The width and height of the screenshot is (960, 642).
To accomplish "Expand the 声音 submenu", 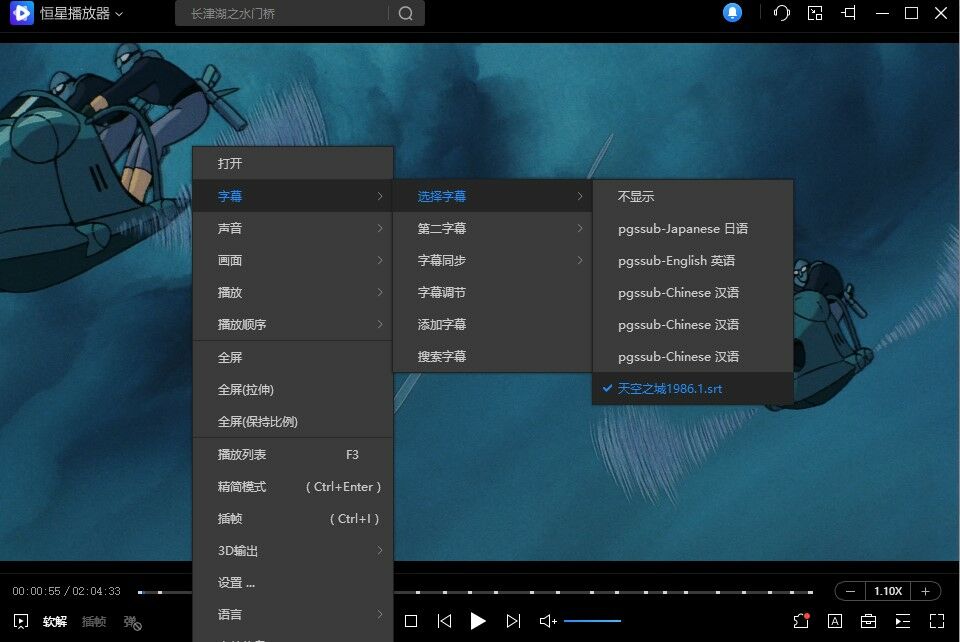I will [292, 229].
